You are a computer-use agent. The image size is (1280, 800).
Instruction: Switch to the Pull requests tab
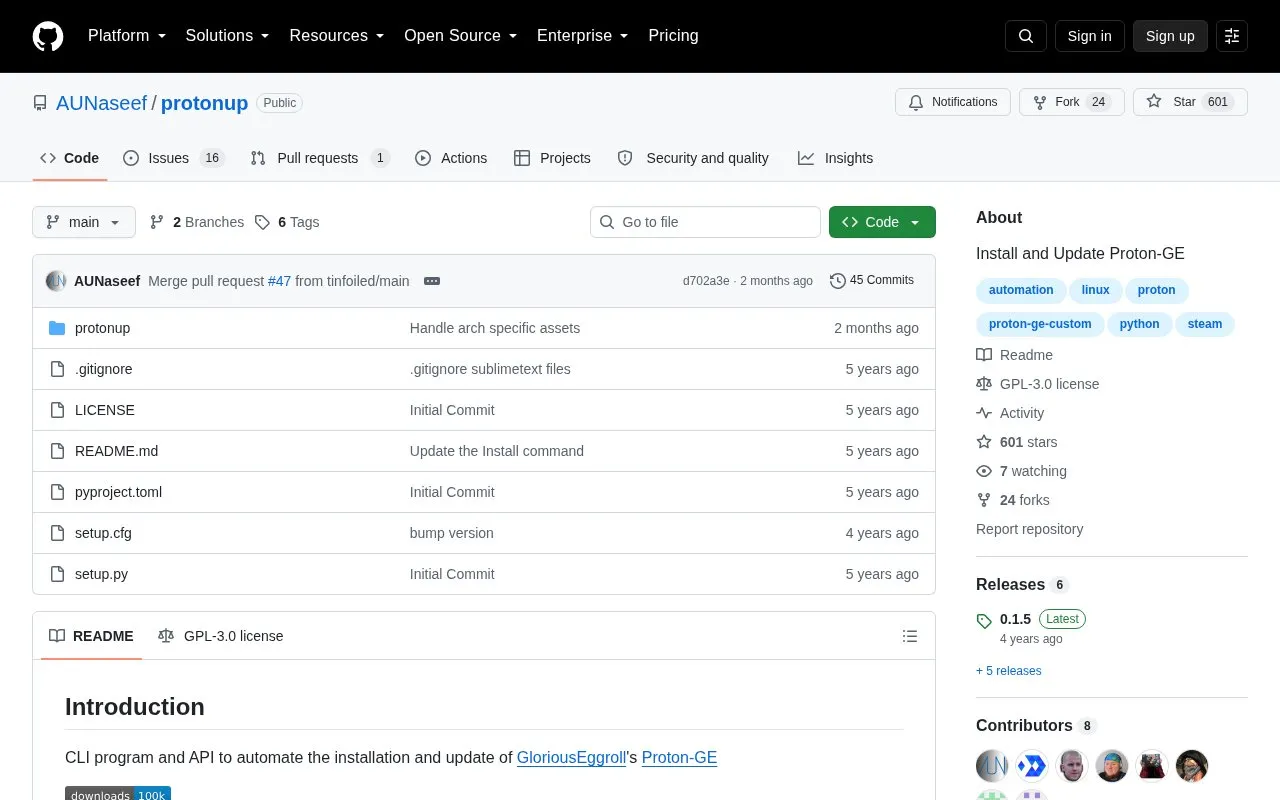319,158
